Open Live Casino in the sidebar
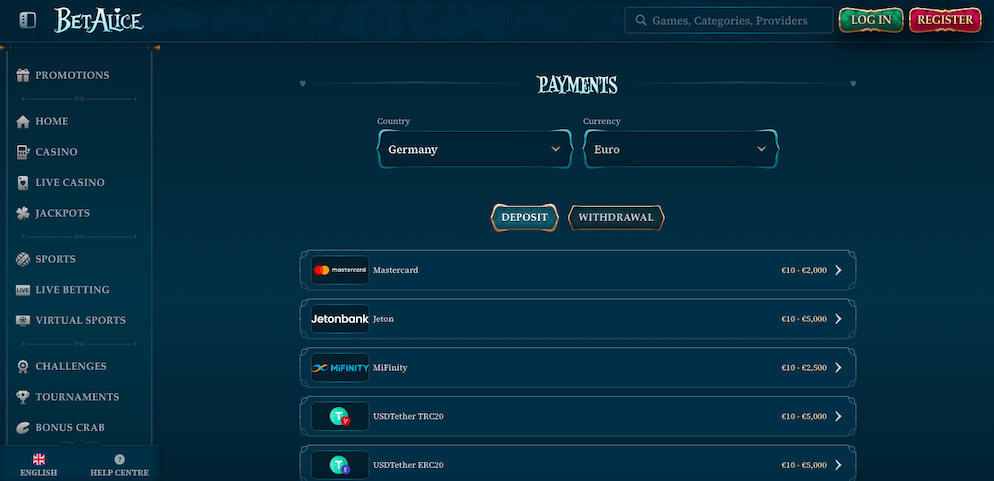This screenshot has height=481, width=994. click(70, 183)
